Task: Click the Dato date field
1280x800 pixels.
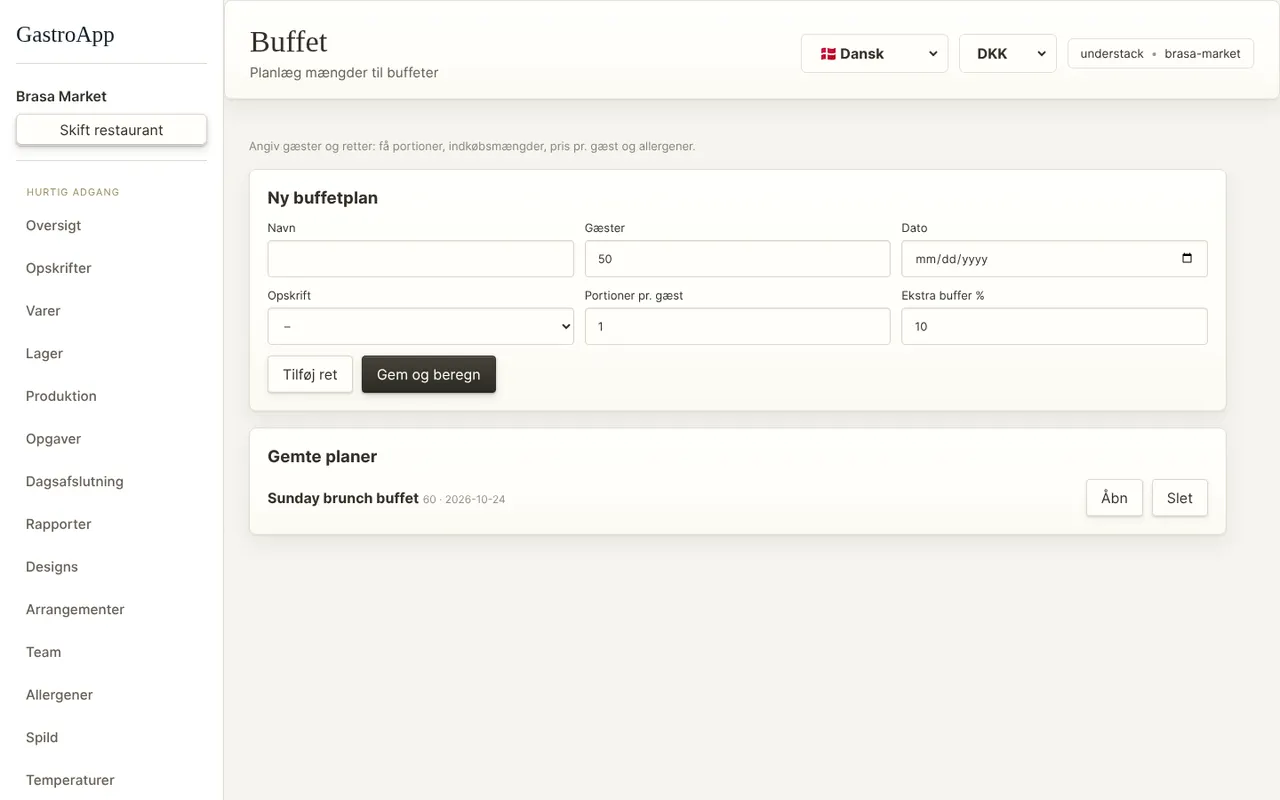Action: point(1054,258)
